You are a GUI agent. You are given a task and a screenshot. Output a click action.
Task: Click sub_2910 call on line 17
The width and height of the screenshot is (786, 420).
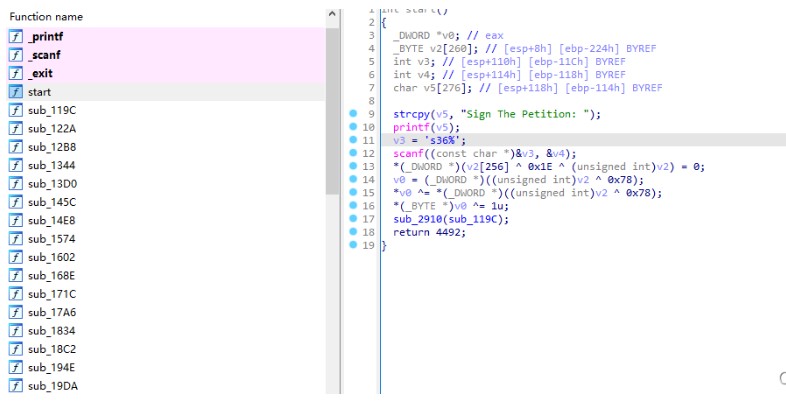point(417,219)
